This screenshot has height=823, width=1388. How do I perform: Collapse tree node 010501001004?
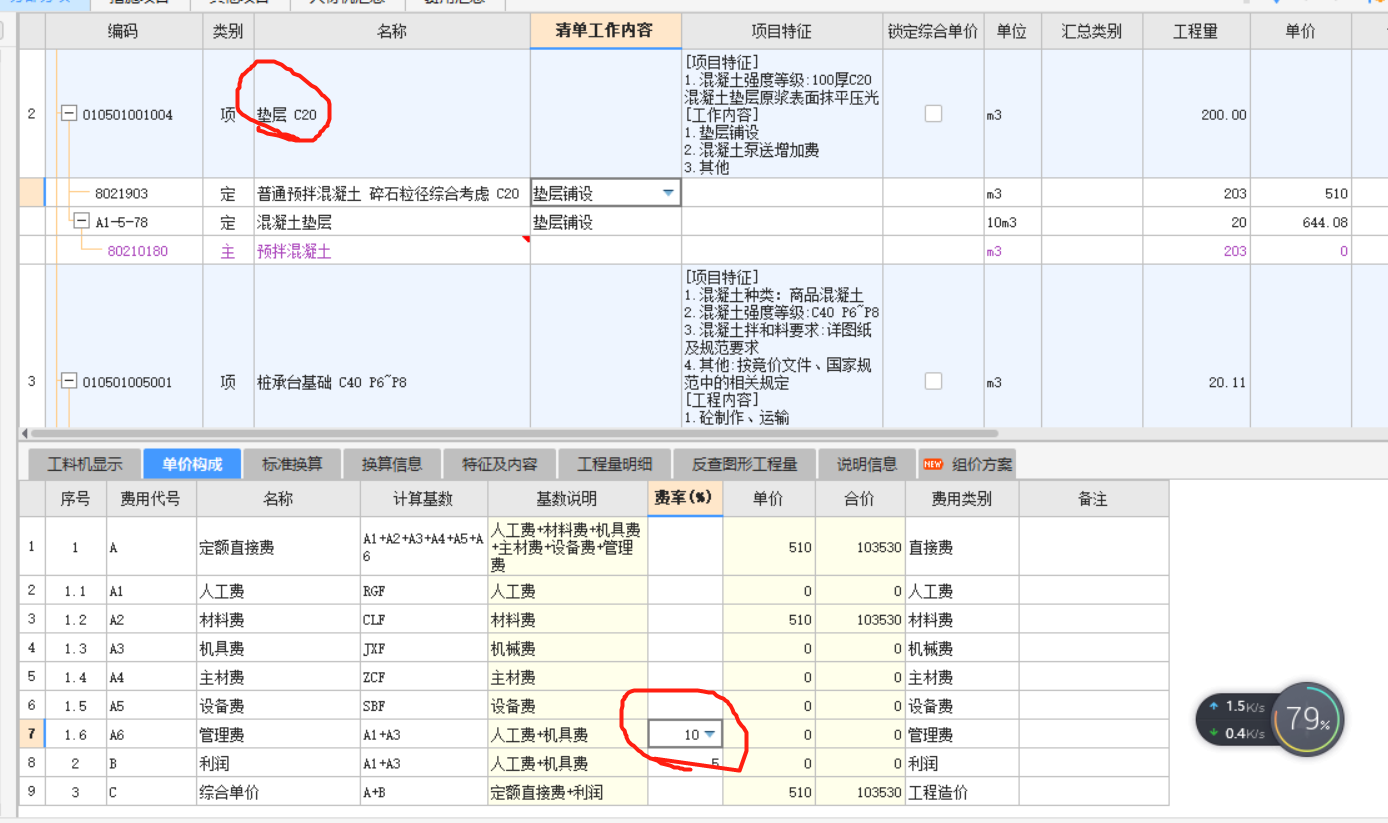click(x=69, y=114)
